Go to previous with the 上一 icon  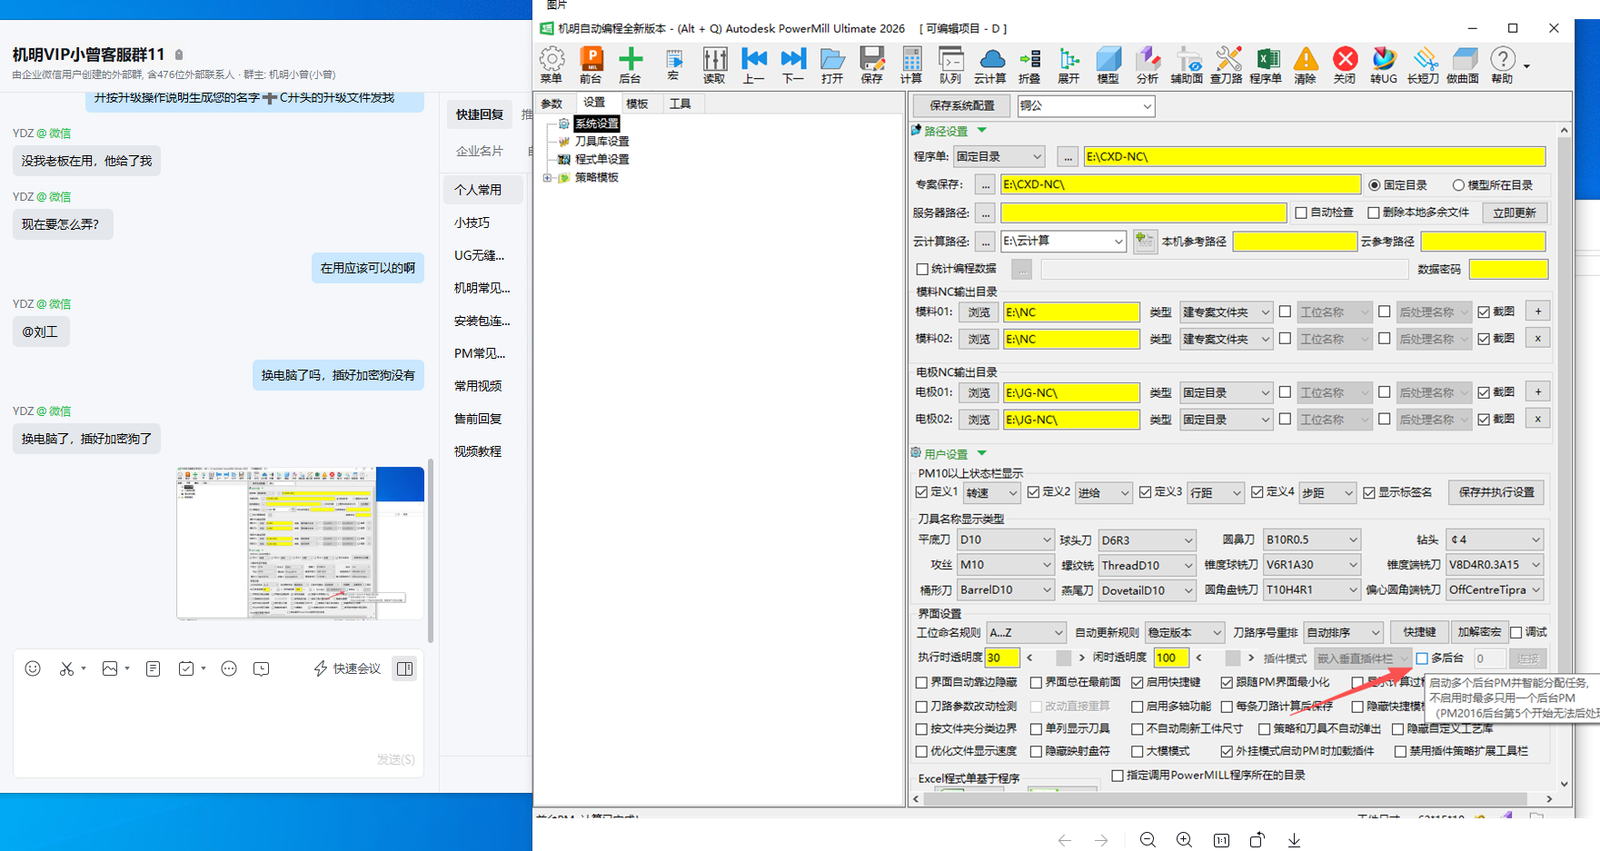pyautogui.click(x=754, y=65)
